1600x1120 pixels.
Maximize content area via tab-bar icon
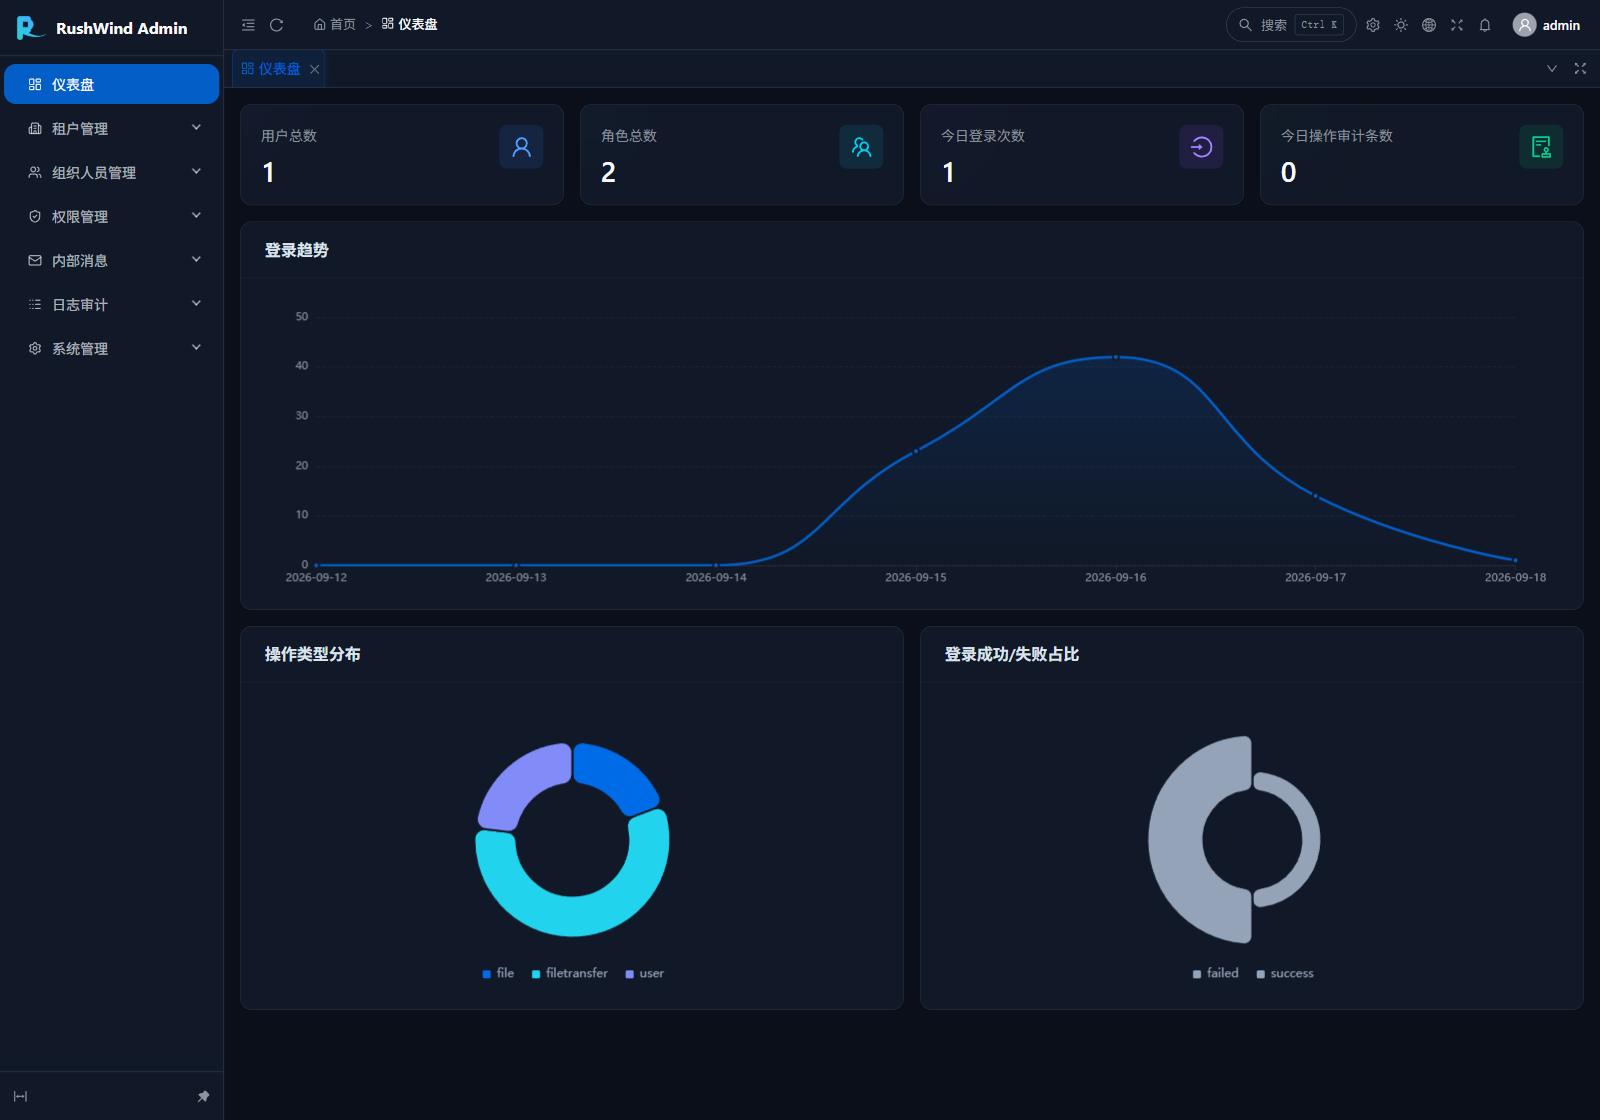(x=1580, y=69)
